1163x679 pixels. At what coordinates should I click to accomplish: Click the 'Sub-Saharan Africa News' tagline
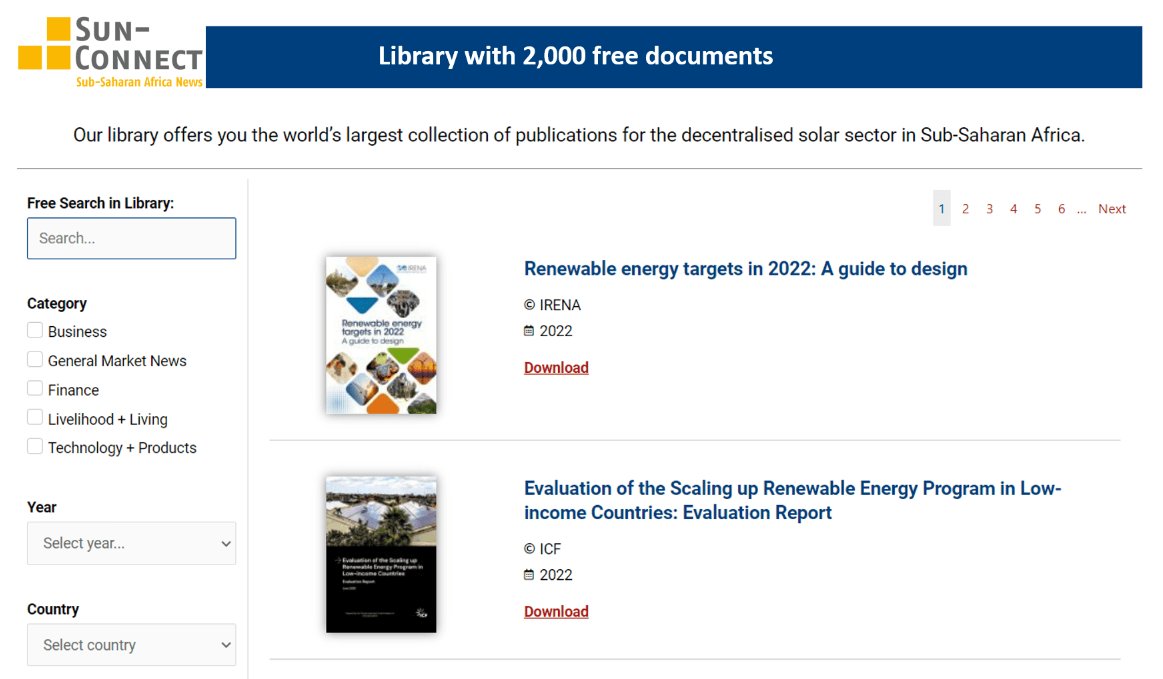coord(139,82)
